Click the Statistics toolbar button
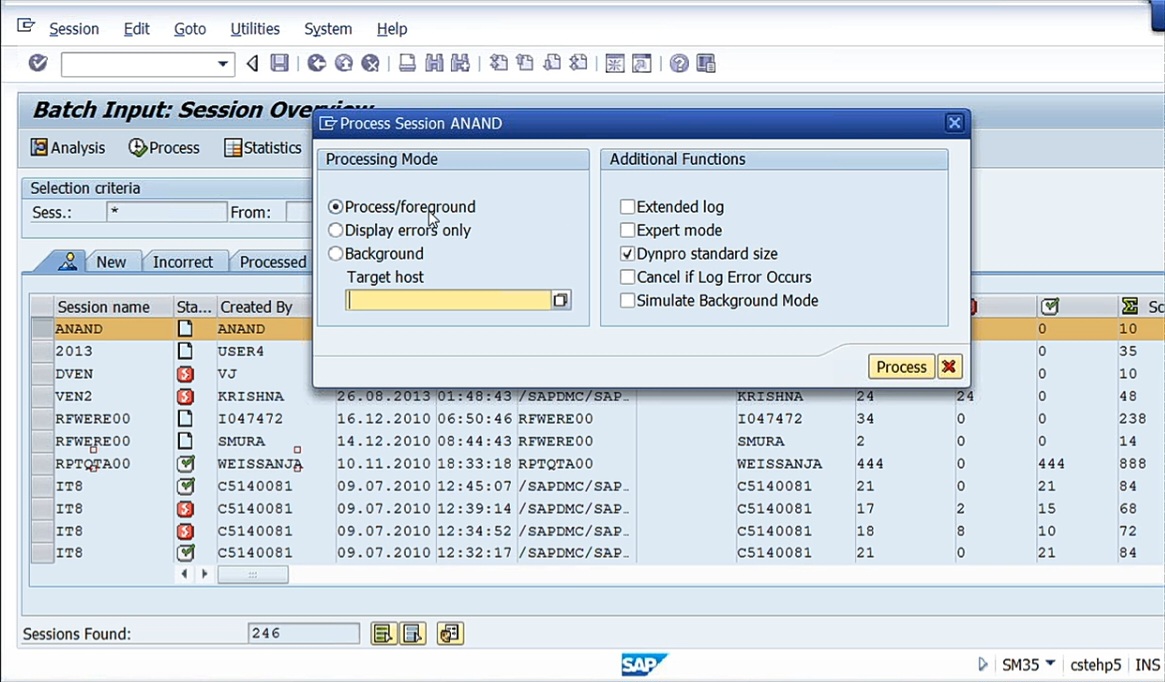This screenshot has height=682, width=1165. pos(263,148)
